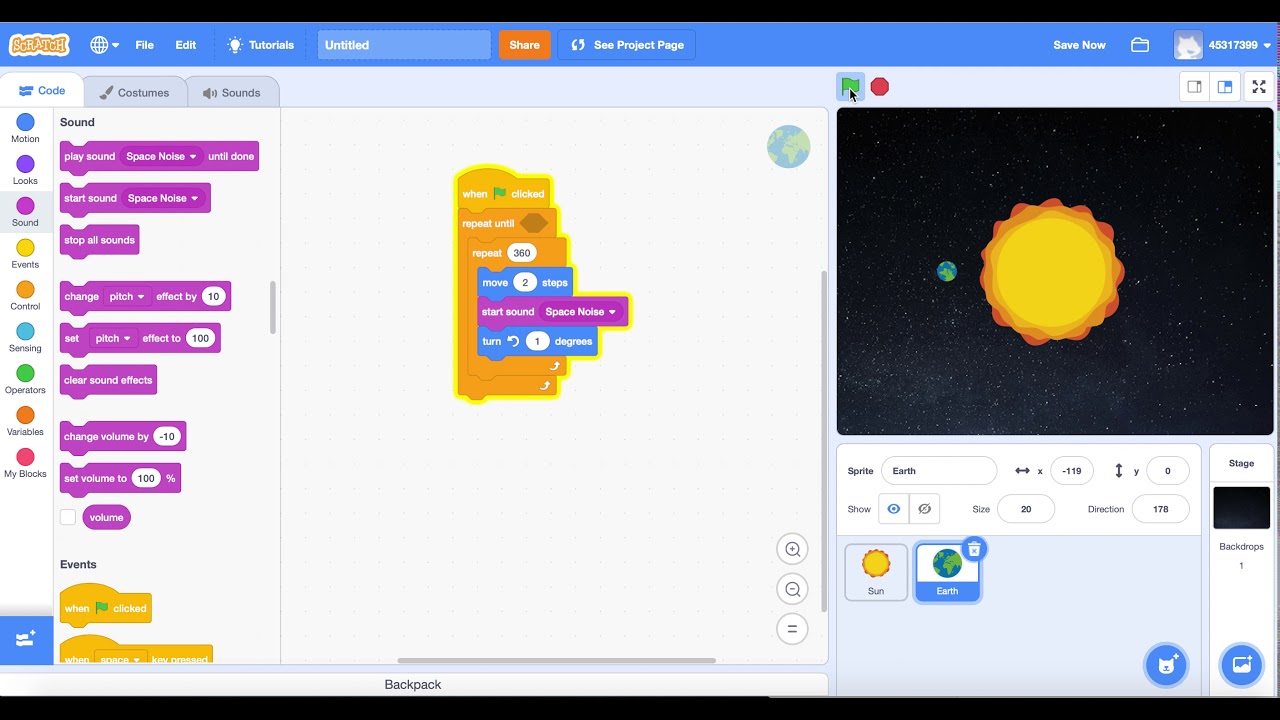Select the Control block category
1280x720 pixels.
click(x=25, y=297)
